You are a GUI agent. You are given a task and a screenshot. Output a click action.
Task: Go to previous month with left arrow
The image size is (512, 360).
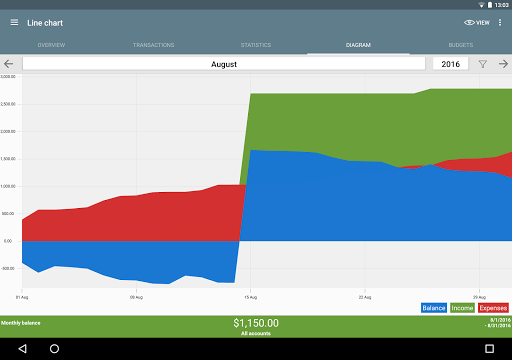(x=8, y=64)
